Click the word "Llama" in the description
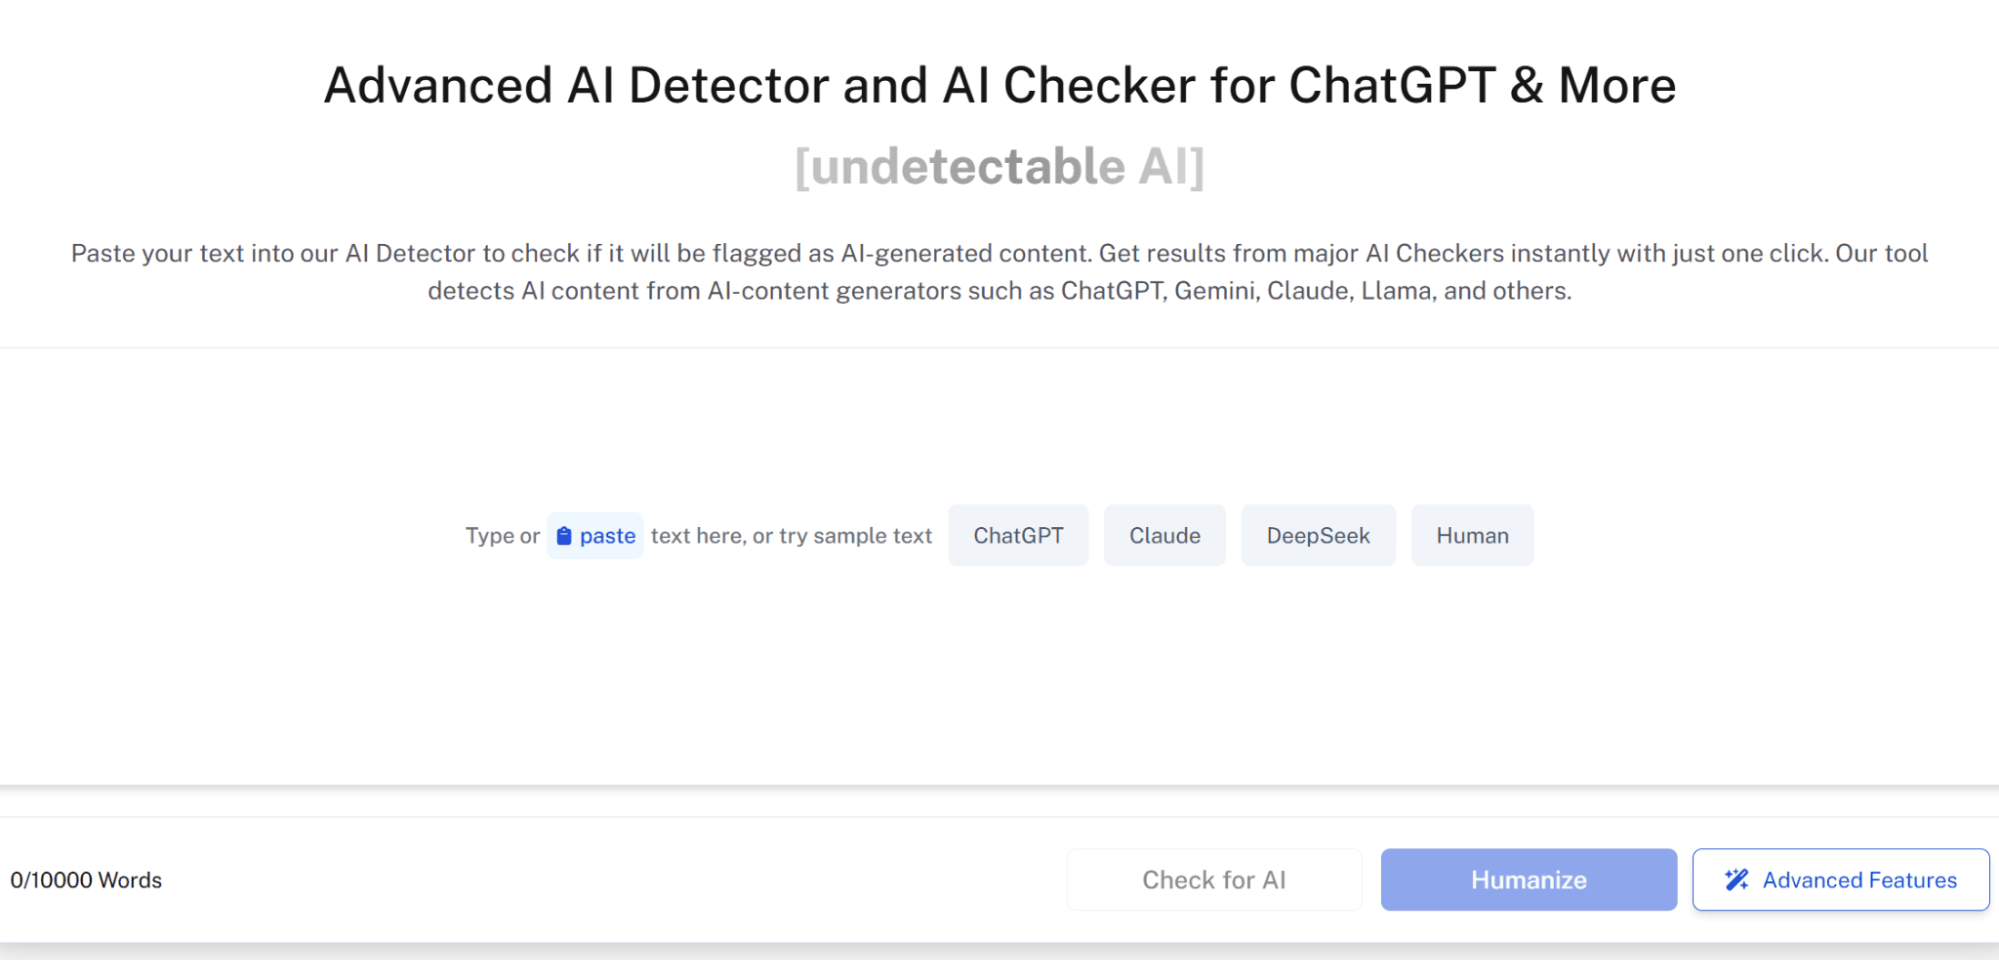This screenshot has width=1999, height=961. 1397,291
